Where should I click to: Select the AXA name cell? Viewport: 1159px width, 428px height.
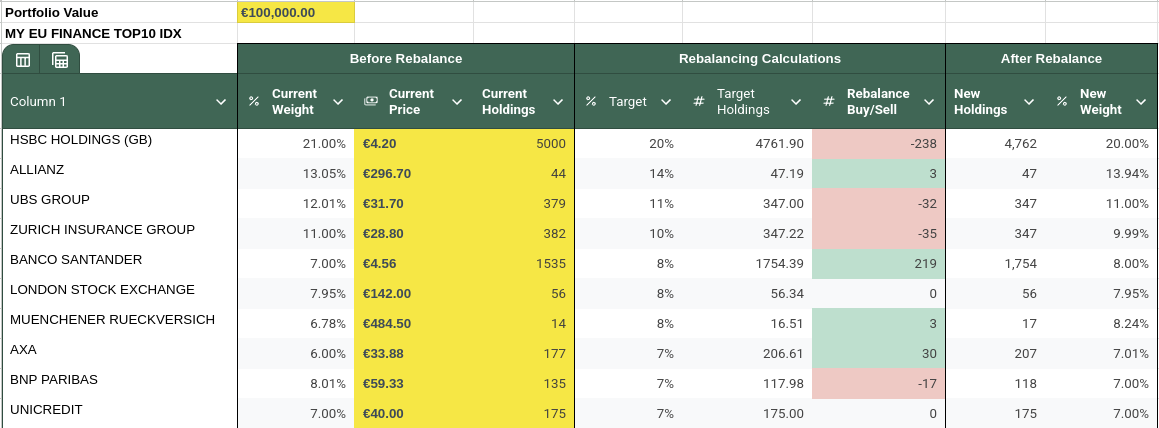click(x=120, y=353)
